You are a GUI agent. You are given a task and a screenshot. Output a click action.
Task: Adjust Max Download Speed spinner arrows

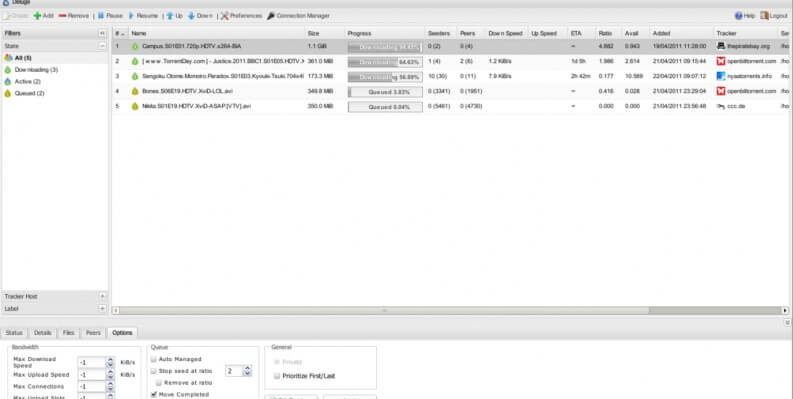[x=110, y=363]
